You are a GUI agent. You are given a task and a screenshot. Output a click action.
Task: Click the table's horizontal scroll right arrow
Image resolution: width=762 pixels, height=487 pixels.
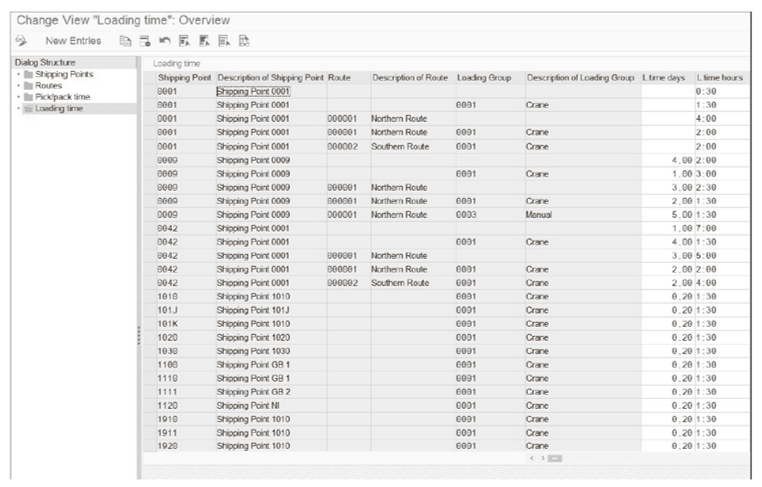point(540,457)
